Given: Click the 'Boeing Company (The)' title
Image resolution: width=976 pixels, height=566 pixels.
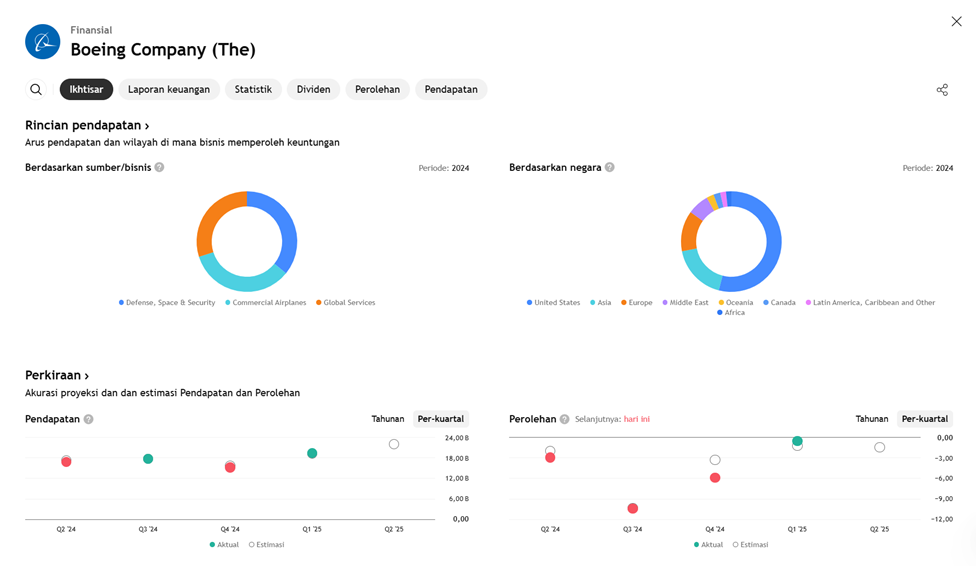Looking at the screenshot, I should (163, 50).
